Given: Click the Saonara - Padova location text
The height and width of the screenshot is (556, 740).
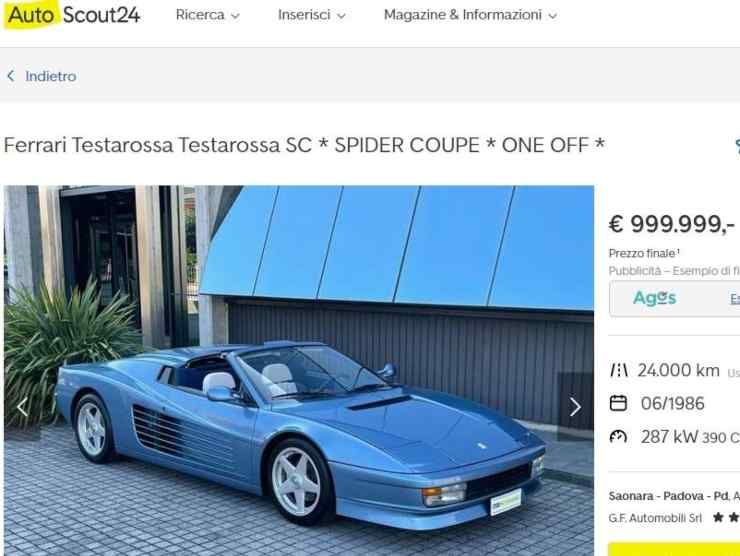Looking at the screenshot, I should point(668,496).
